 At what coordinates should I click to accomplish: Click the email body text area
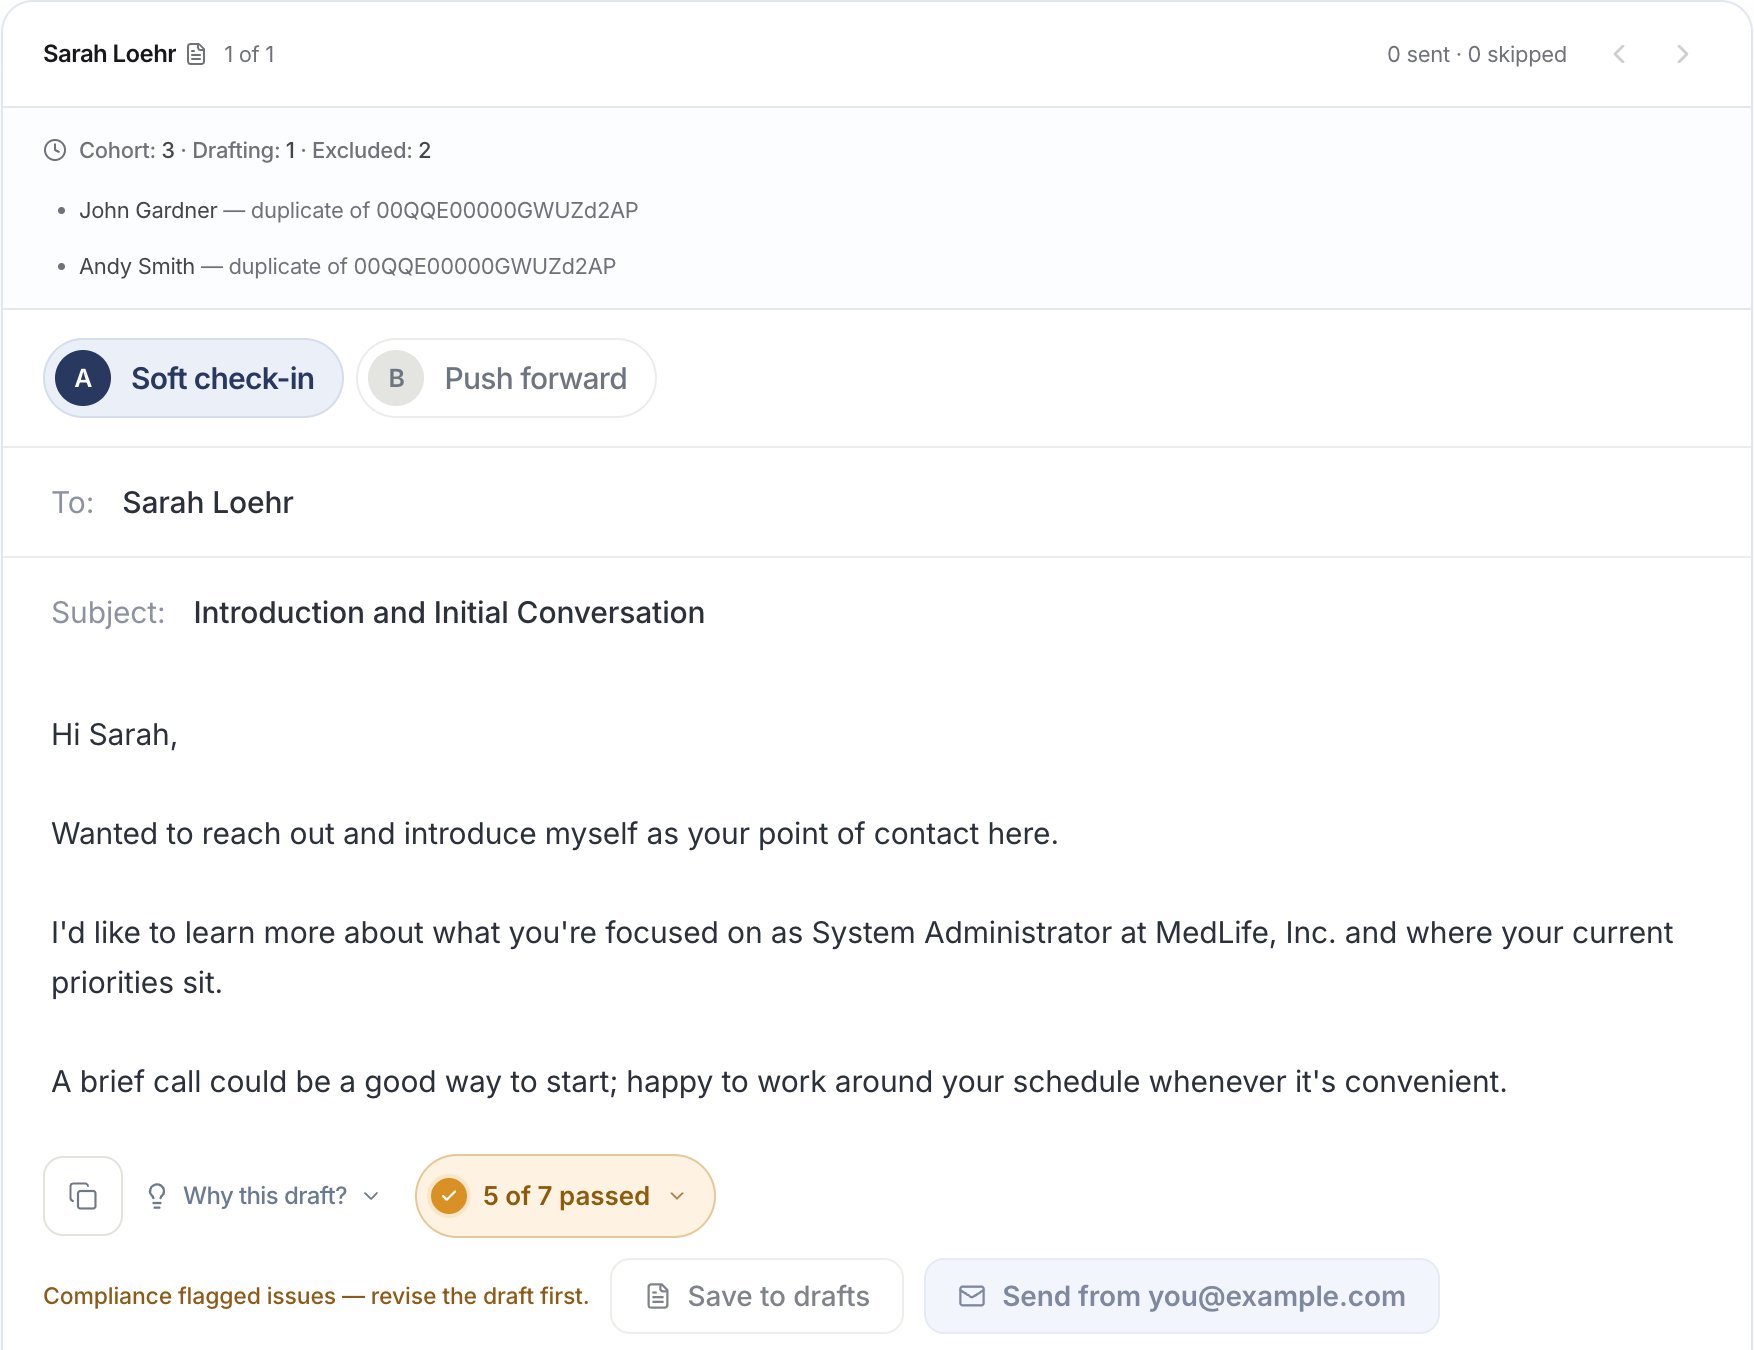[x=877, y=908]
